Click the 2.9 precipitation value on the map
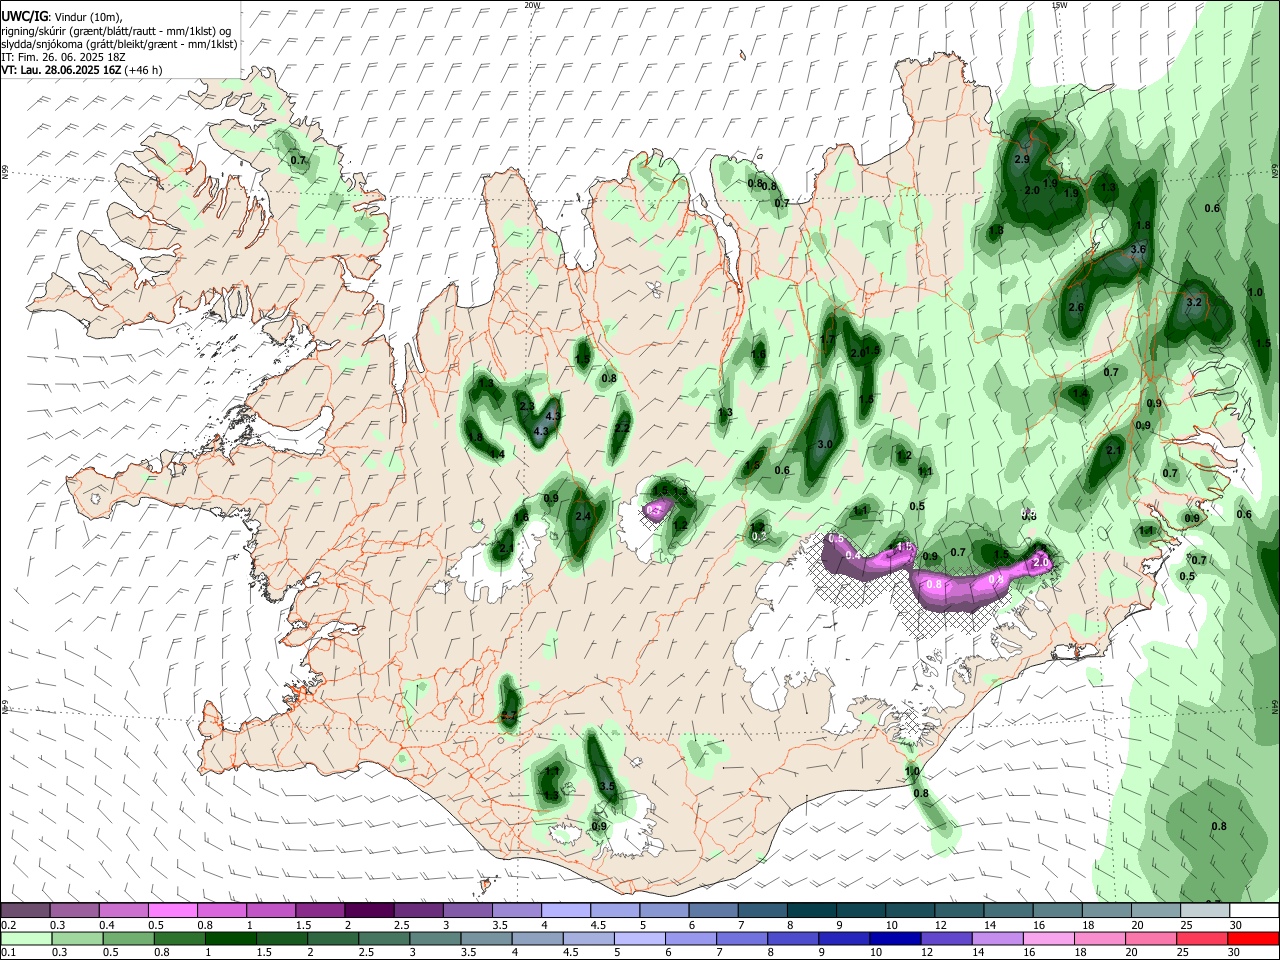Viewport: 1280px width, 960px height. [1022, 159]
